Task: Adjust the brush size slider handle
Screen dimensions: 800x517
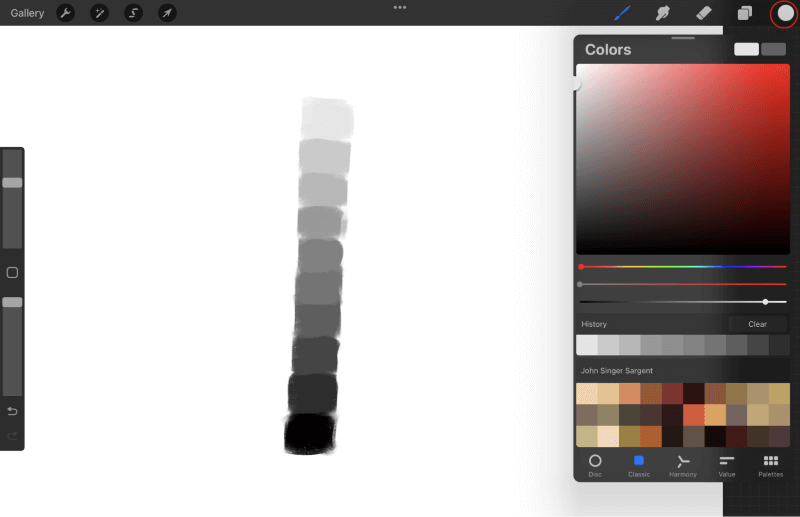Action: pyautogui.click(x=12, y=183)
